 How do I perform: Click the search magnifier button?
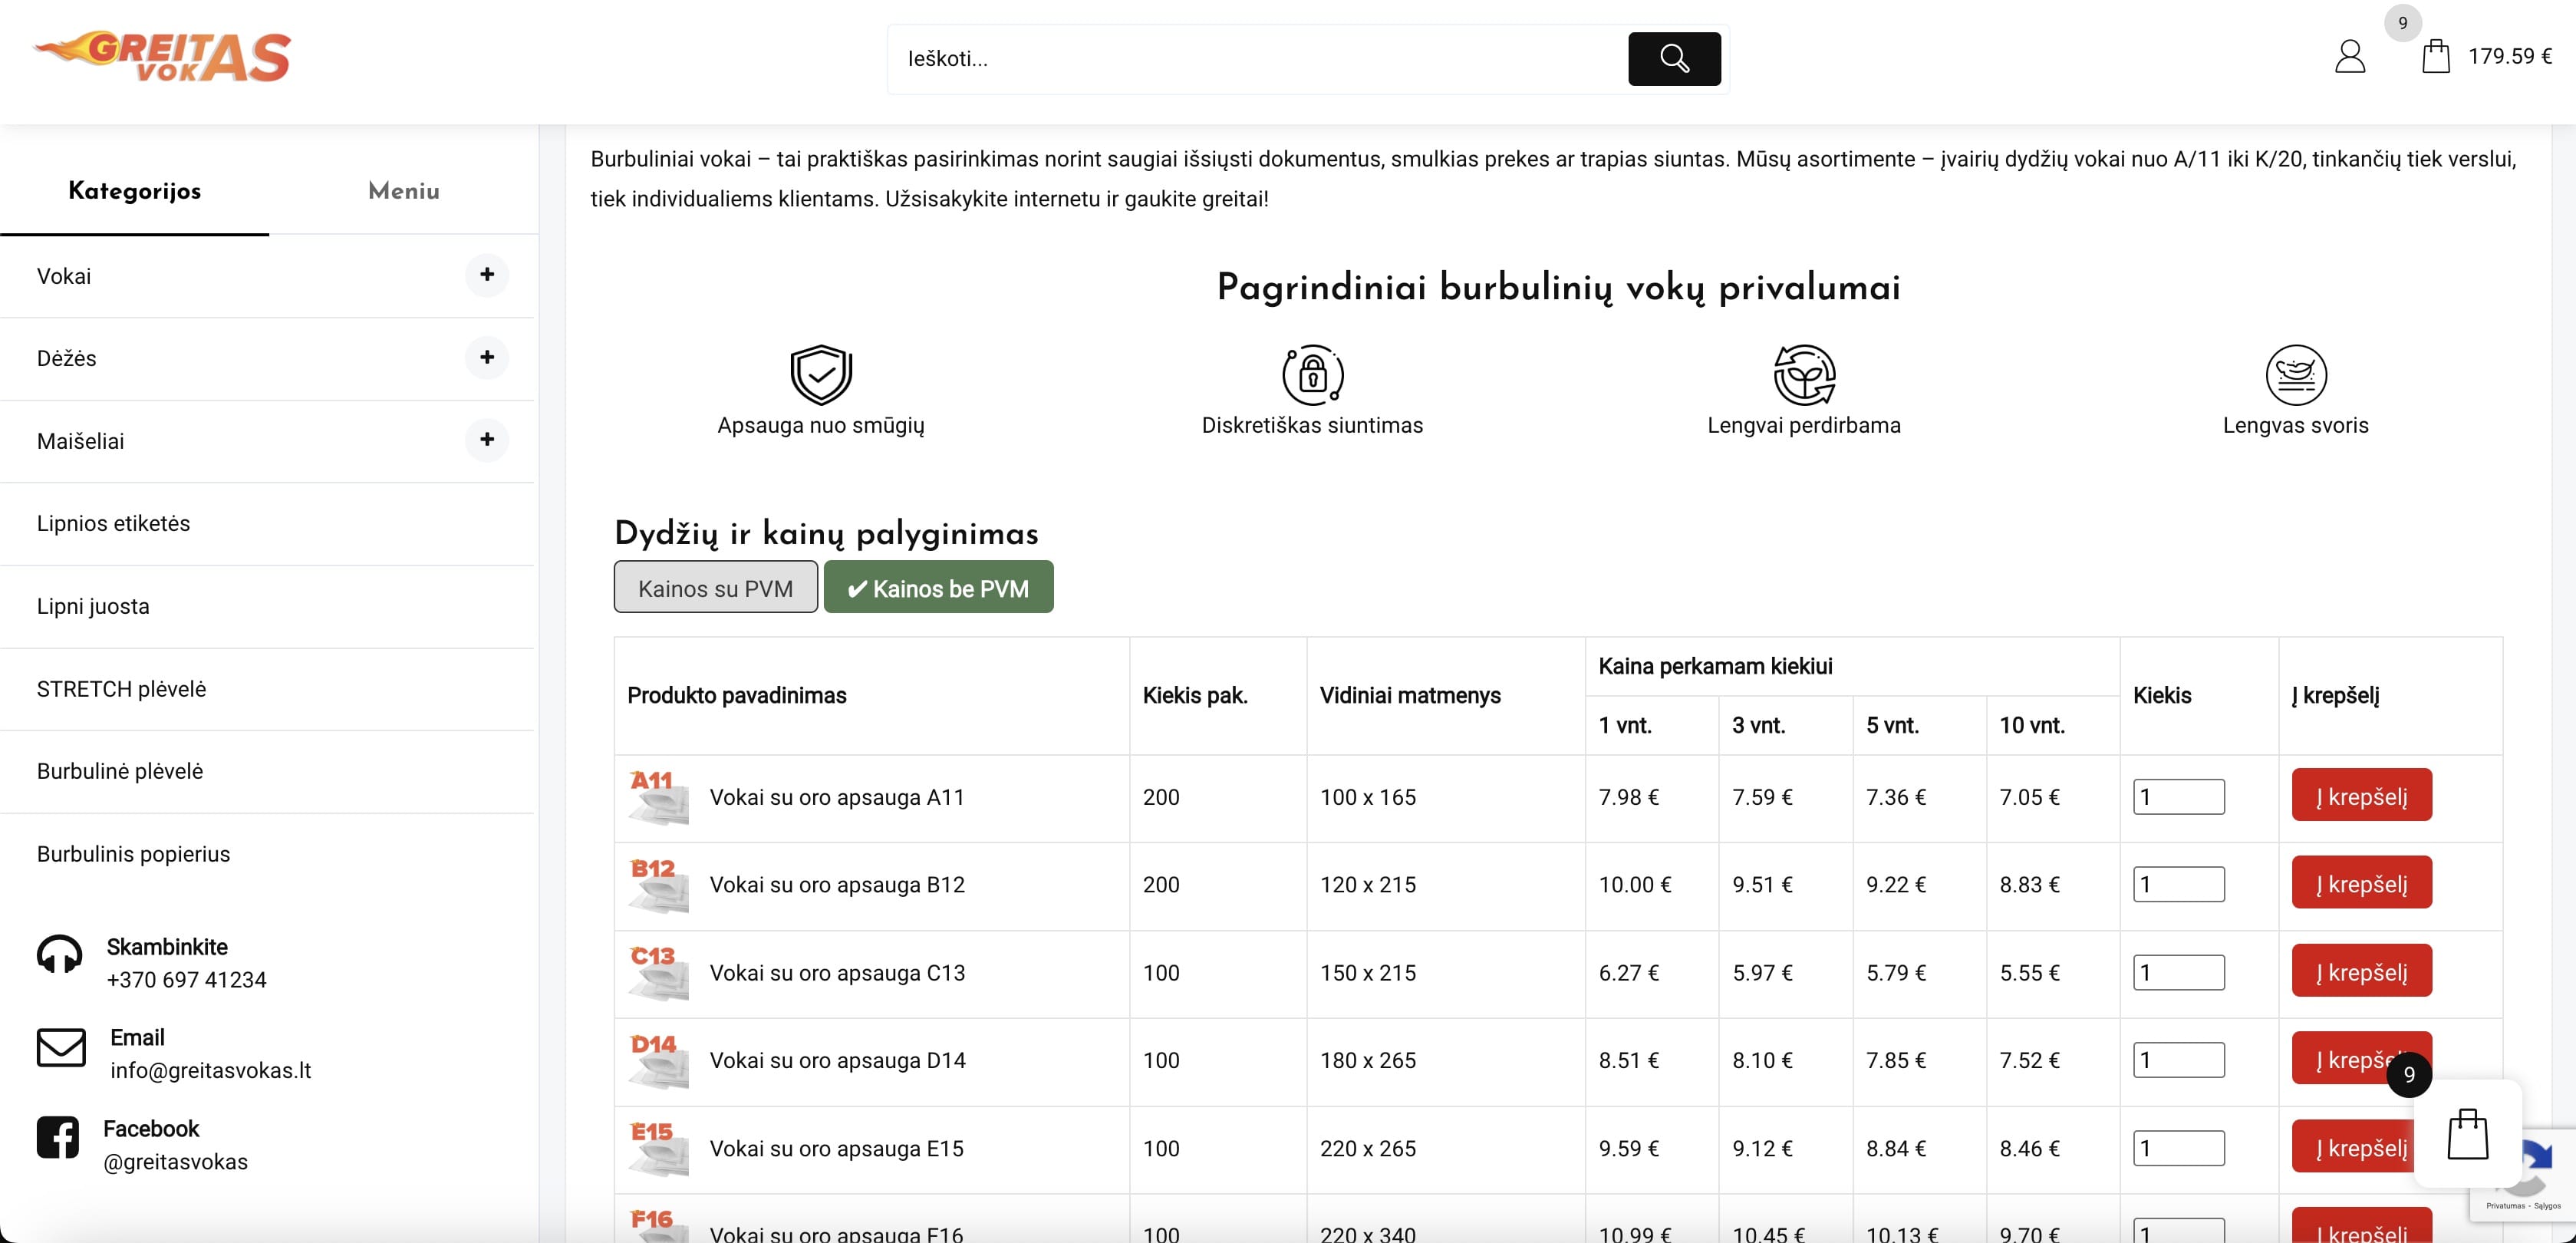[1673, 59]
